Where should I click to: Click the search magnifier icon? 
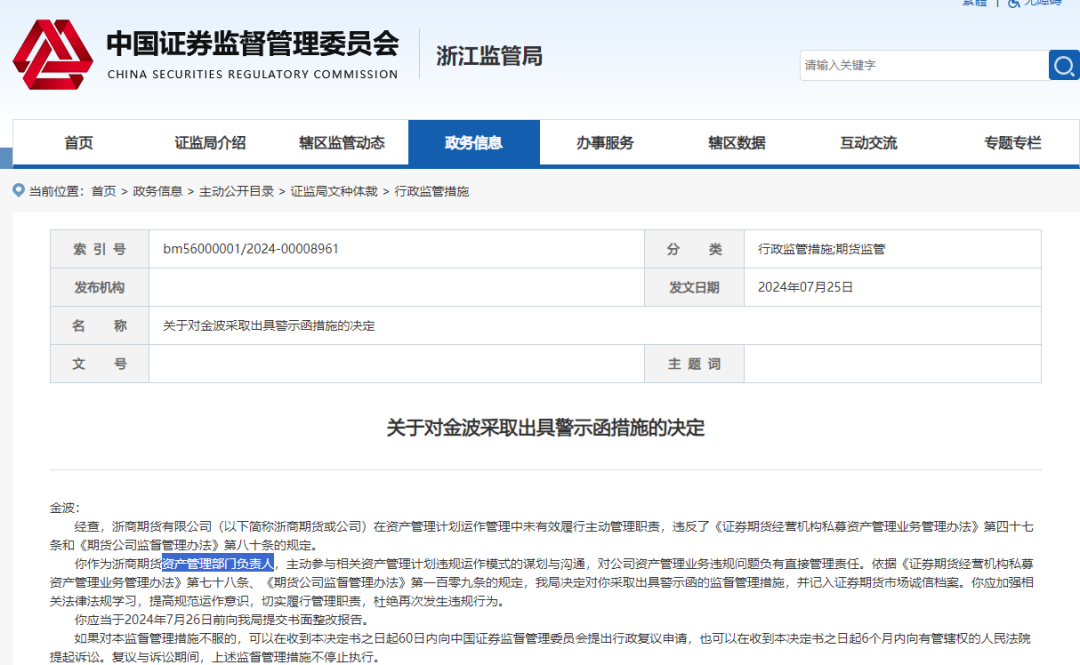[1064, 65]
